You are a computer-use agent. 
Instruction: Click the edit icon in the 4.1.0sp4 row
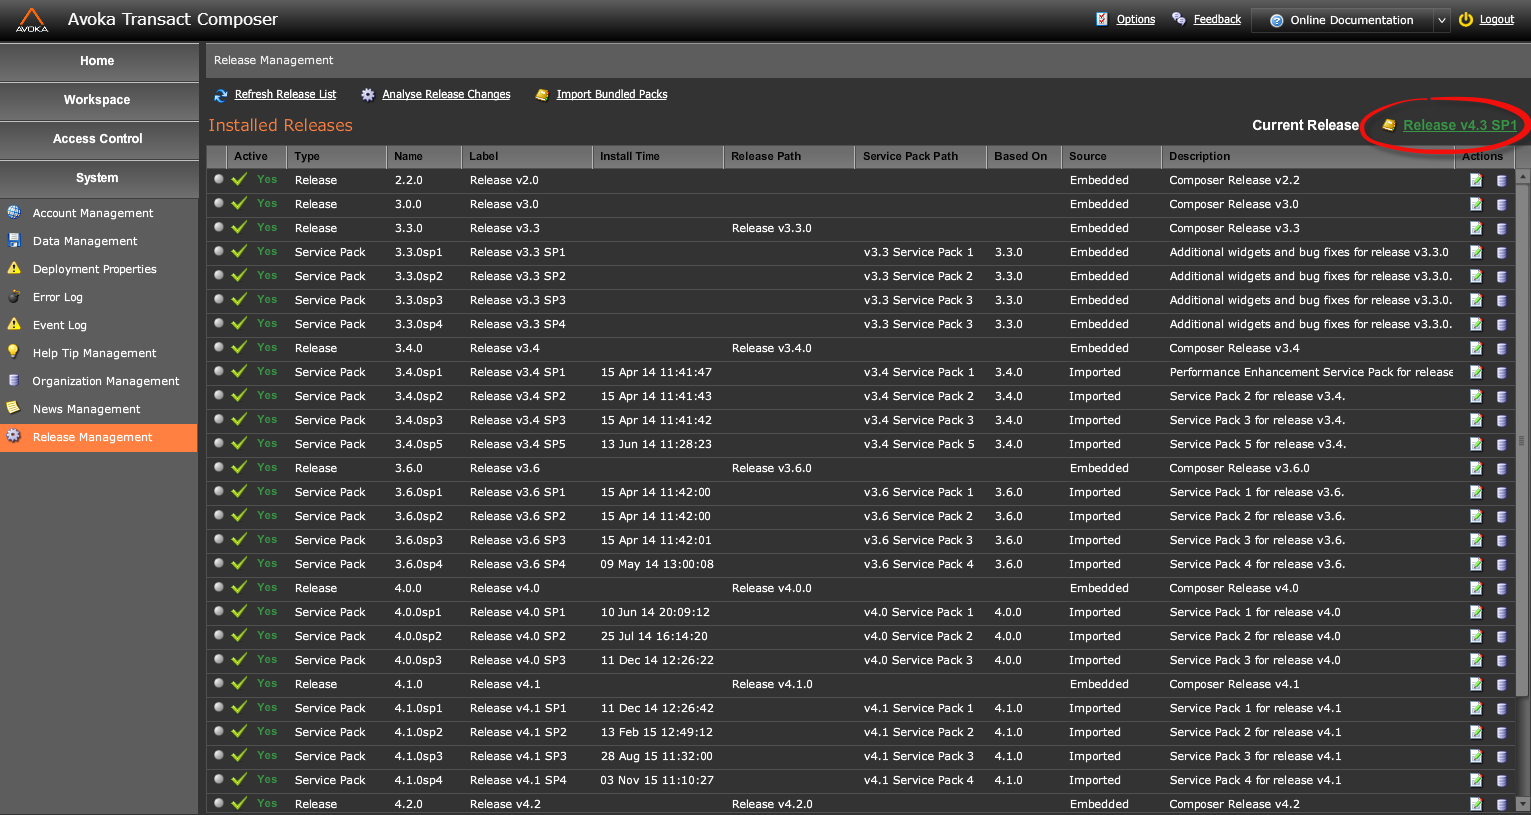click(x=1476, y=780)
